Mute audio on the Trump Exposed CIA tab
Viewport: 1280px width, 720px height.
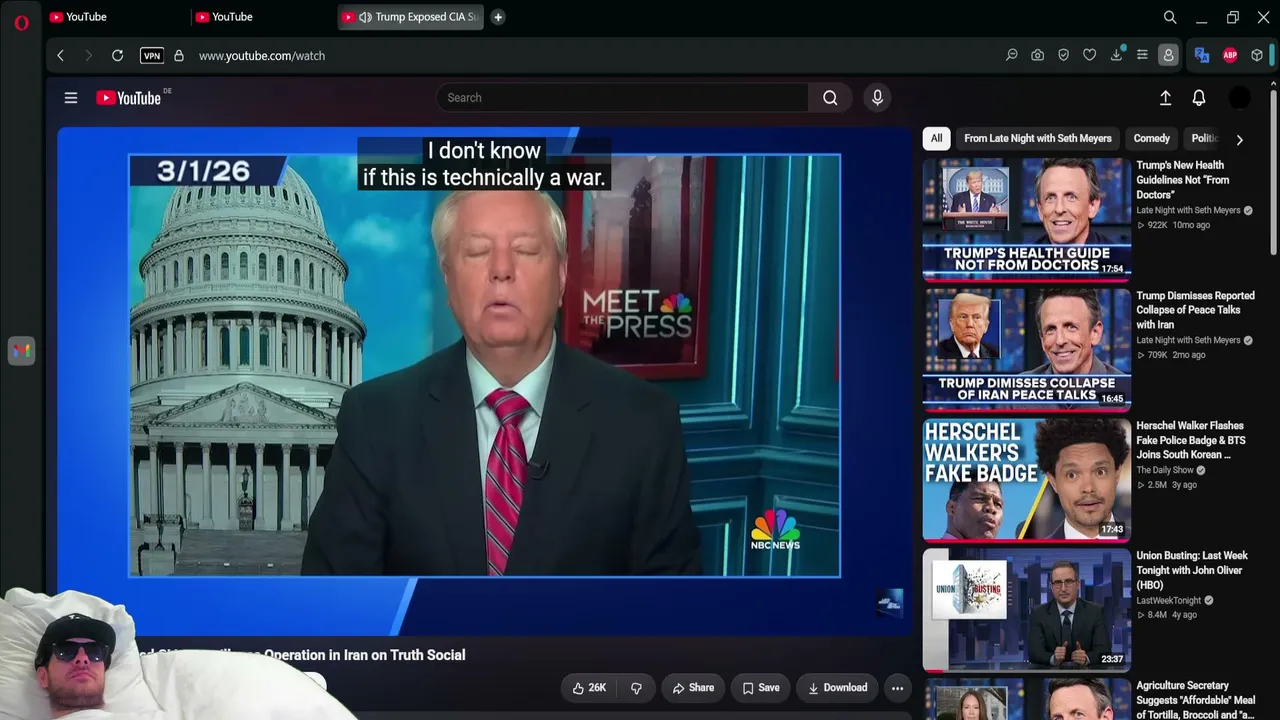365,17
